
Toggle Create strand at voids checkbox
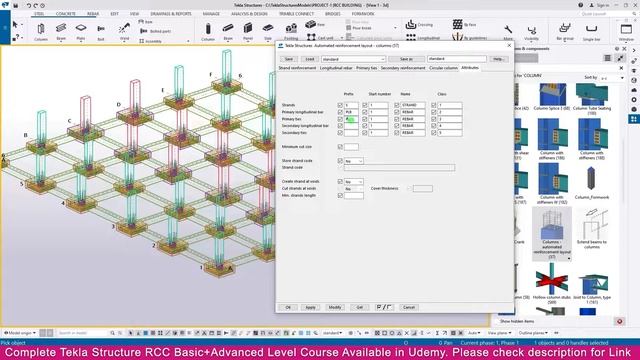[x=340, y=181]
